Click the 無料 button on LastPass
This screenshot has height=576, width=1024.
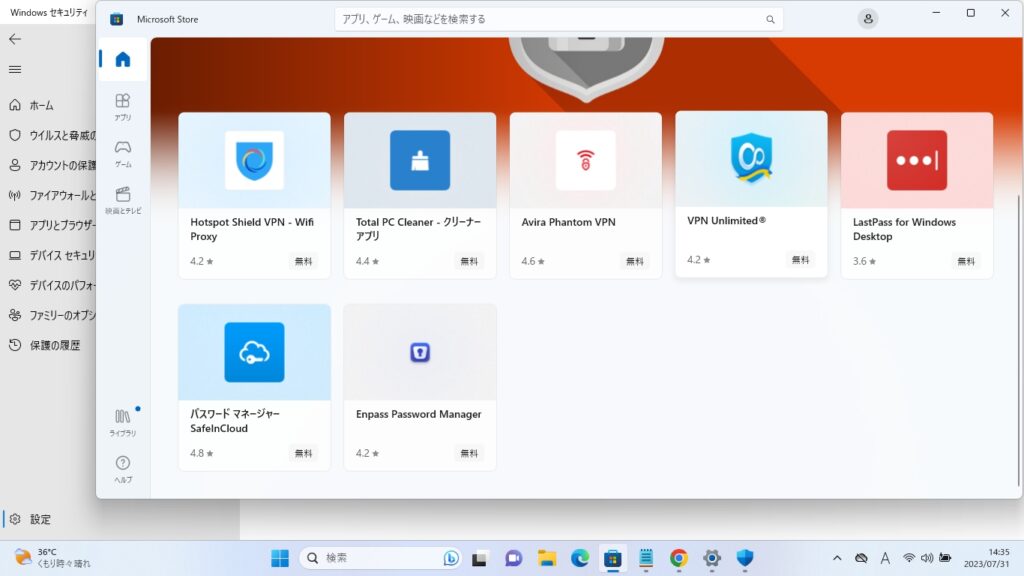(966, 261)
